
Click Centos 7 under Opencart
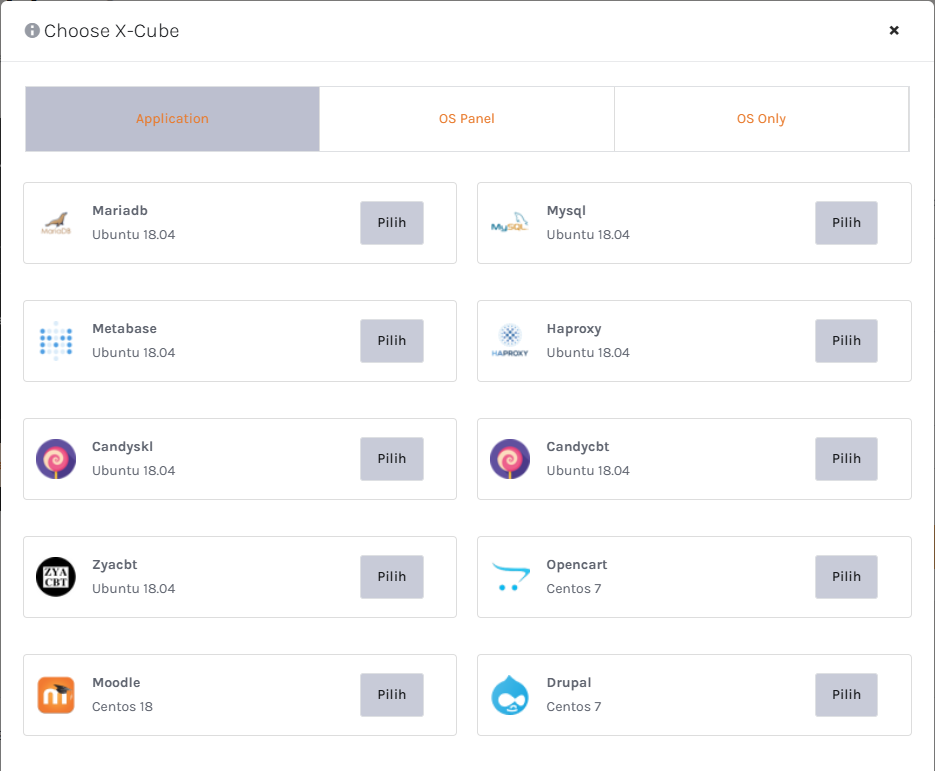pos(574,589)
